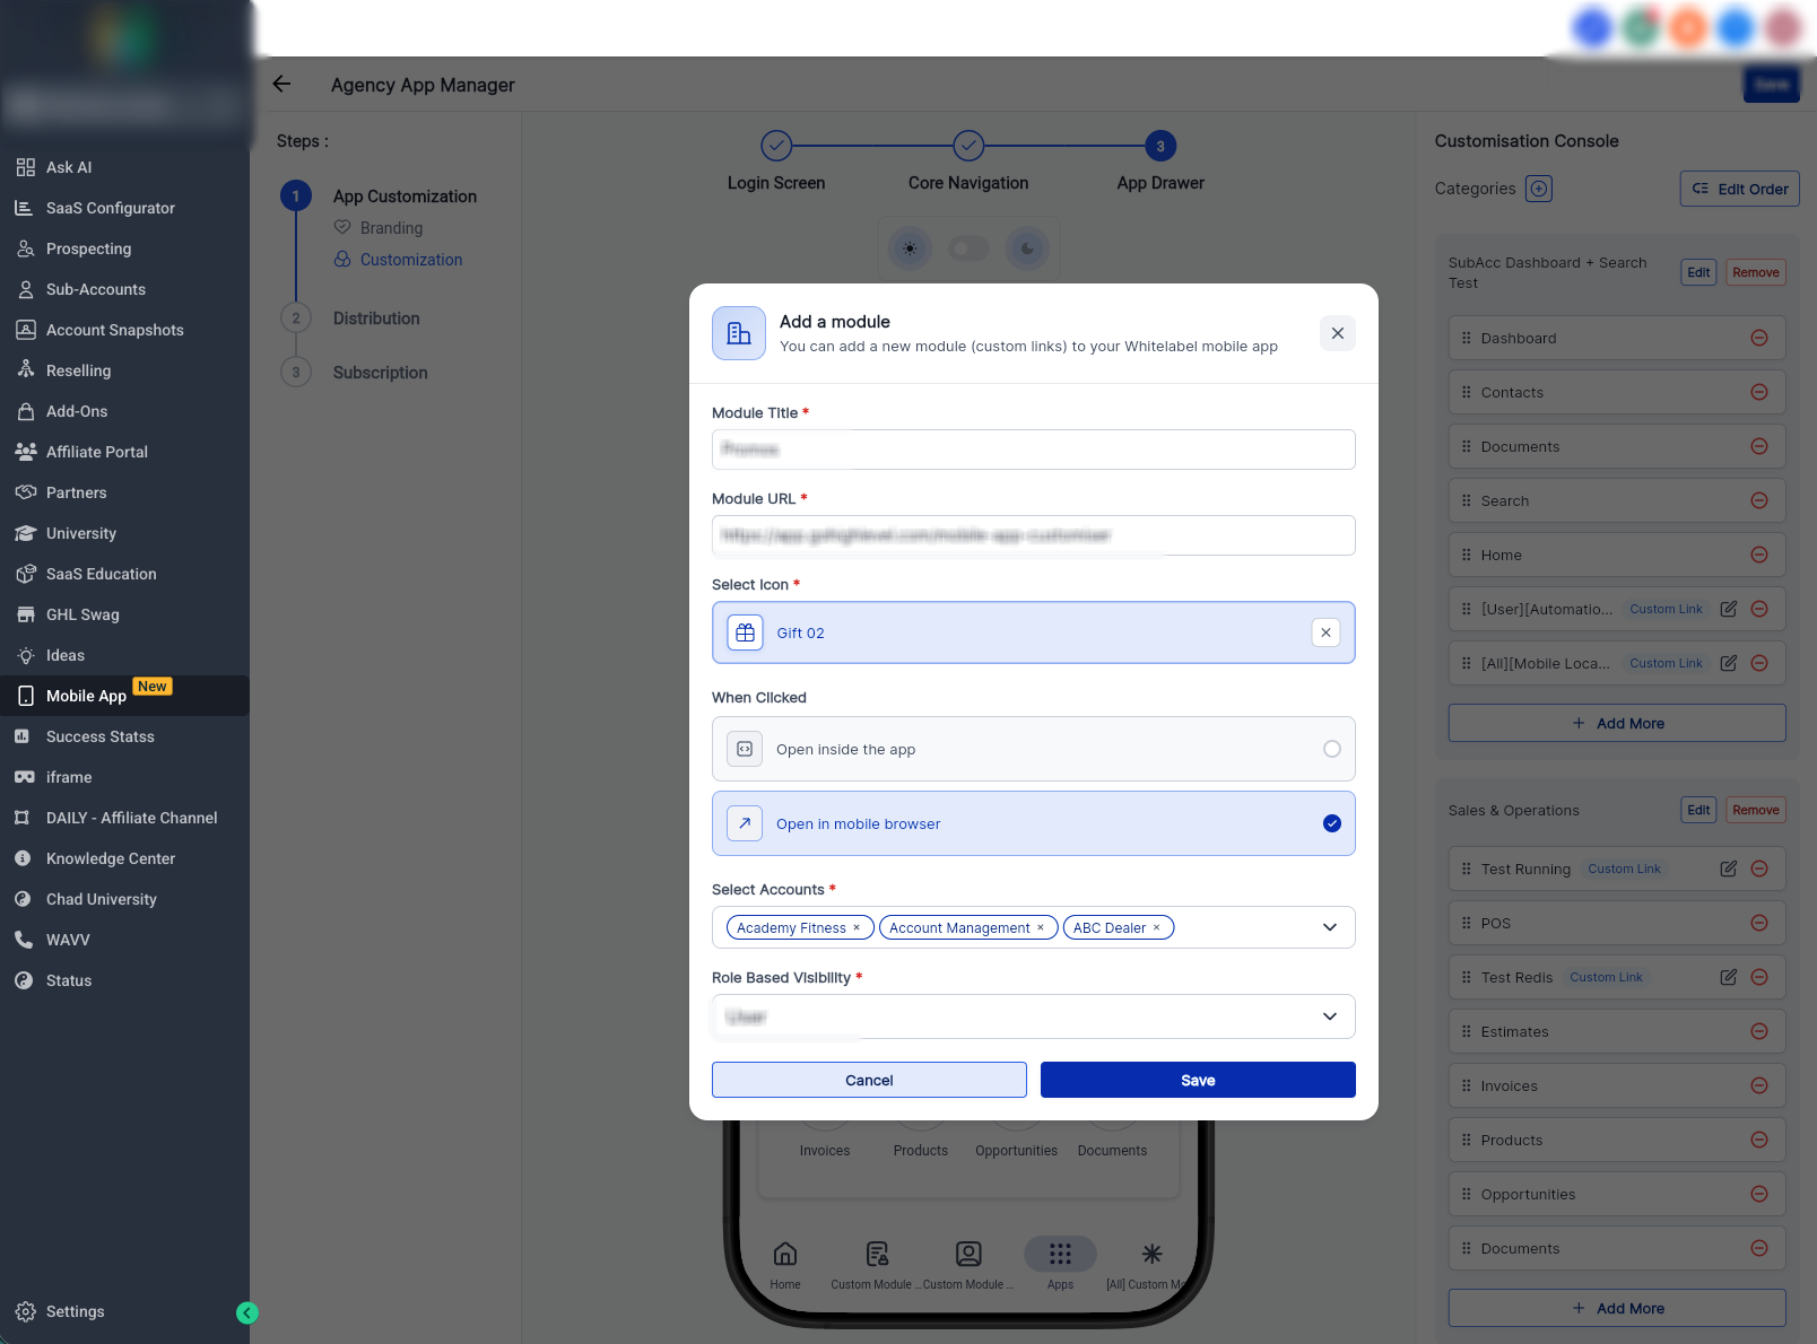
Task: Remove the Opportunities module
Action: click(1759, 1194)
